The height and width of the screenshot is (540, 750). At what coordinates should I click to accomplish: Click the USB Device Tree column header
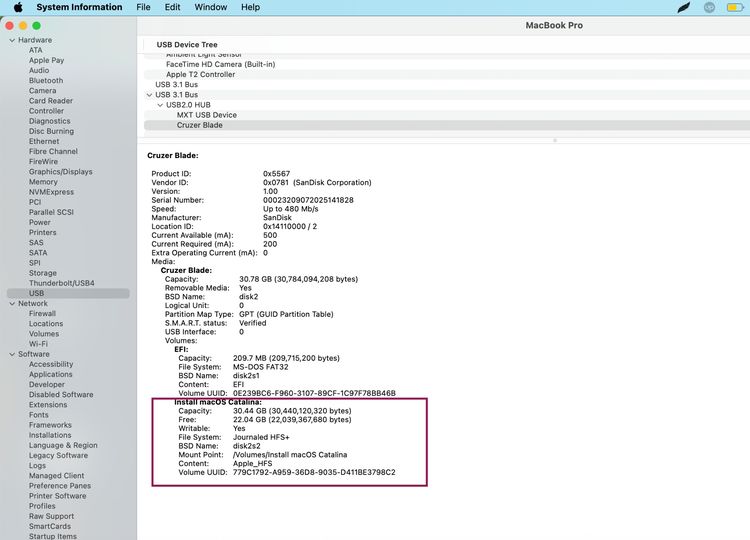[187, 44]
